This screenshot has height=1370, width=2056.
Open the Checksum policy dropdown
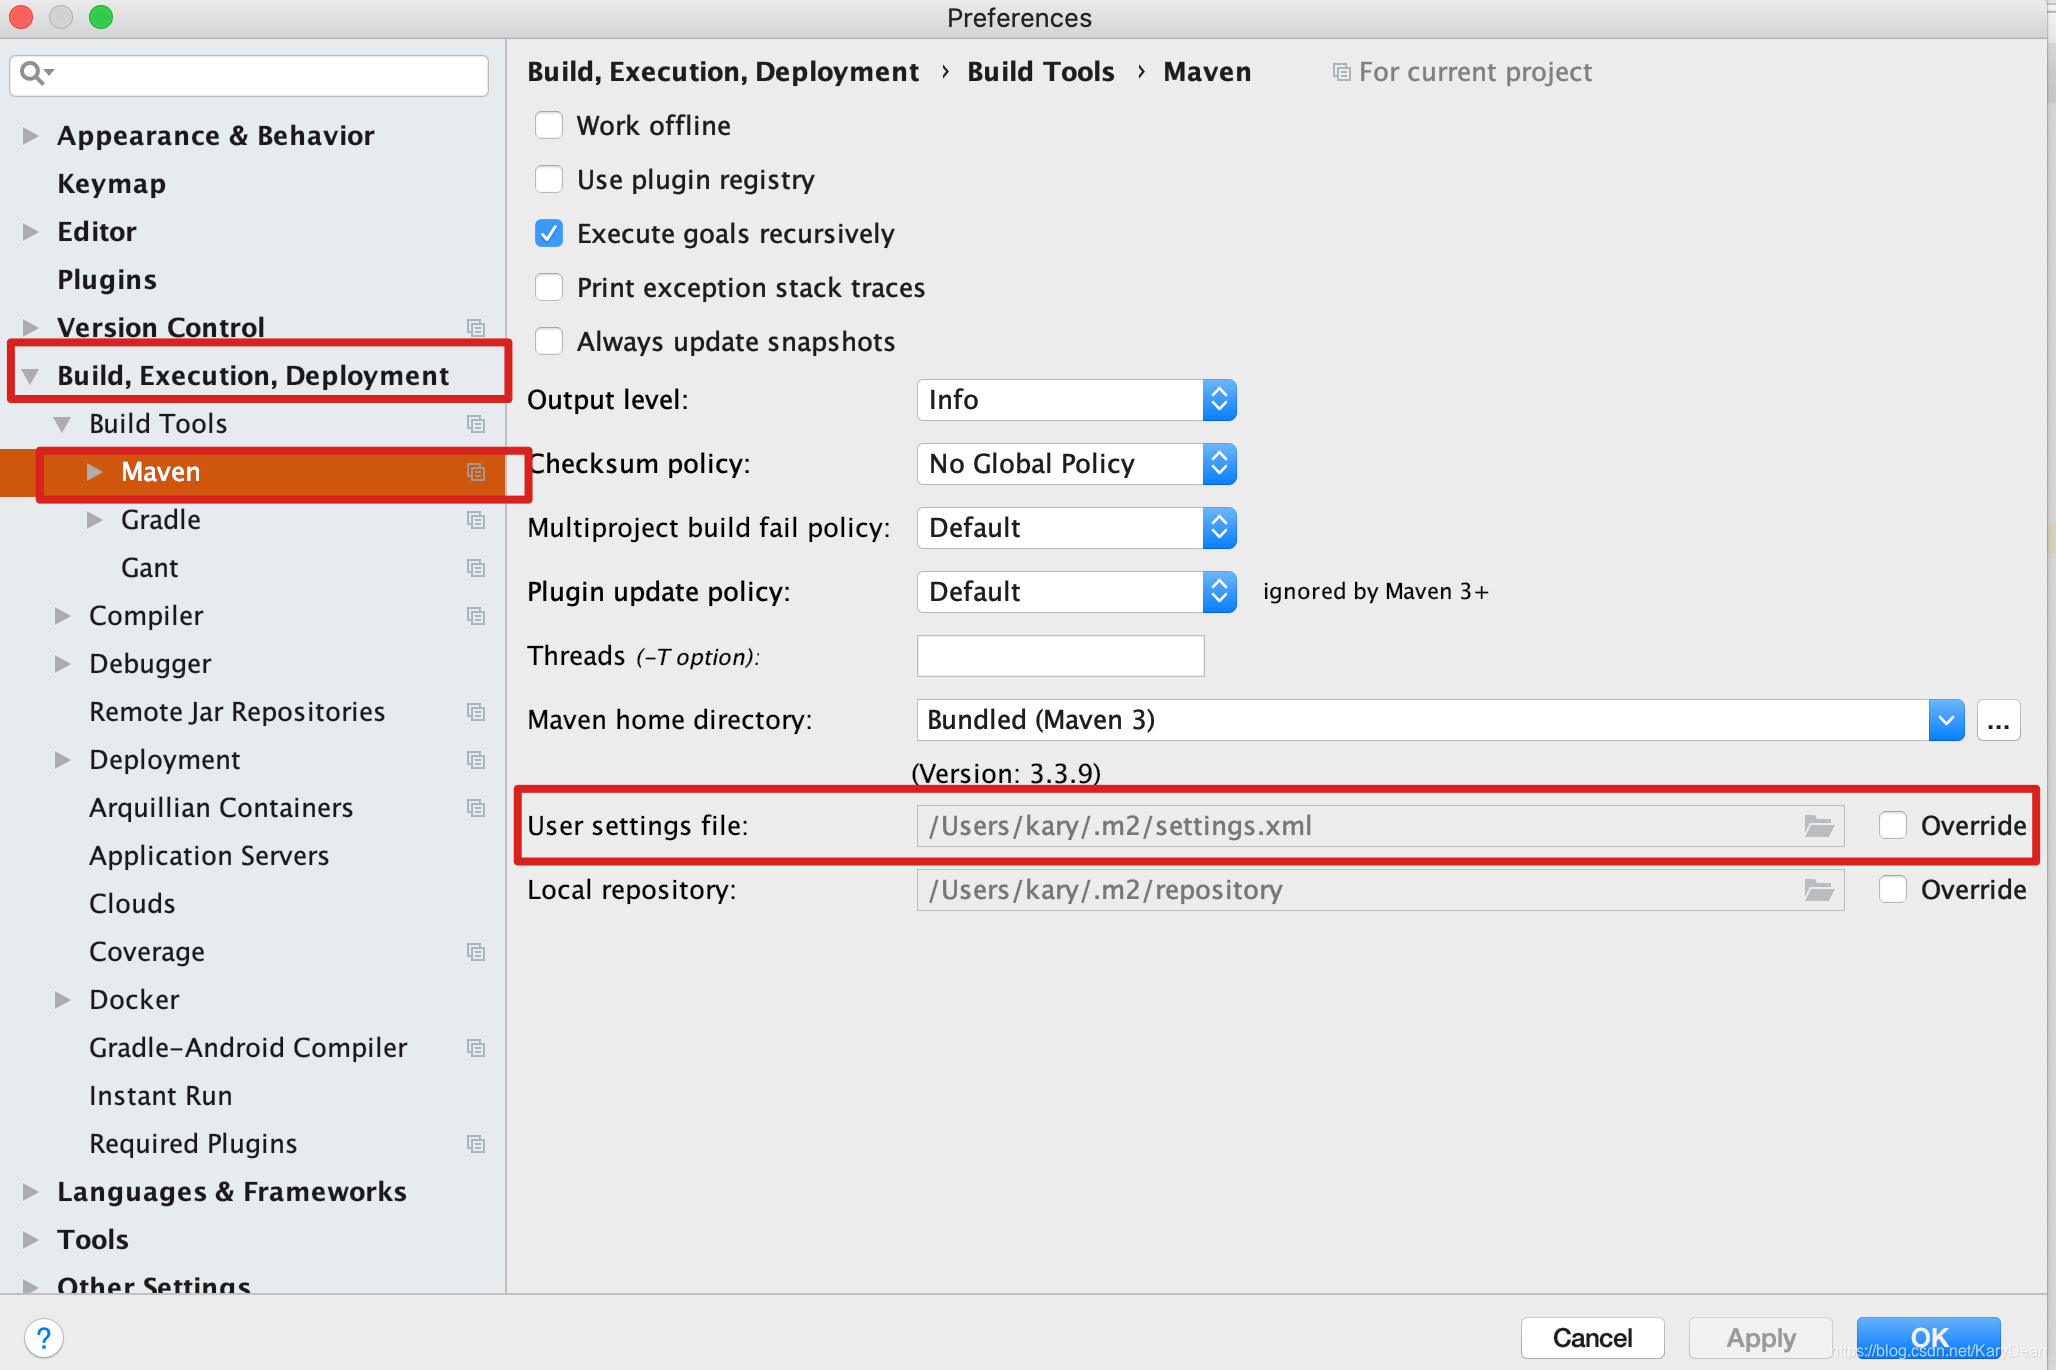(x=1076, y=464)
